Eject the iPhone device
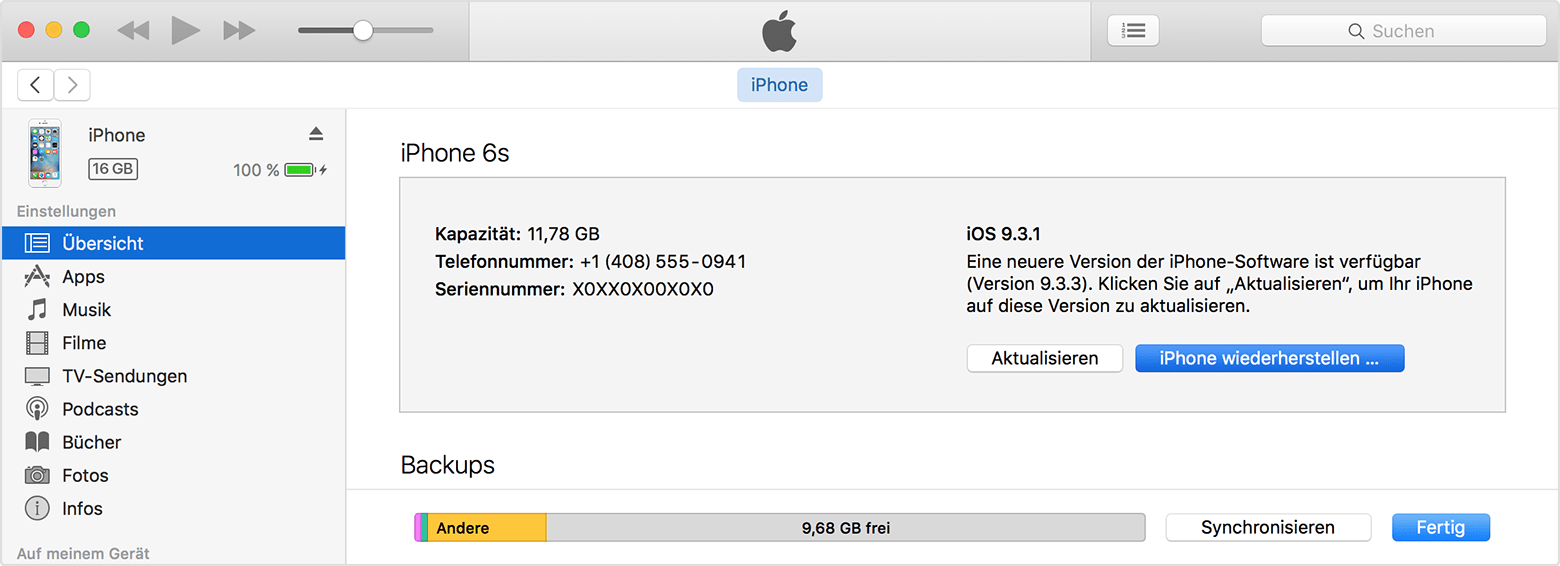This screenshot has height=566, width=1560. pos(316,134)
